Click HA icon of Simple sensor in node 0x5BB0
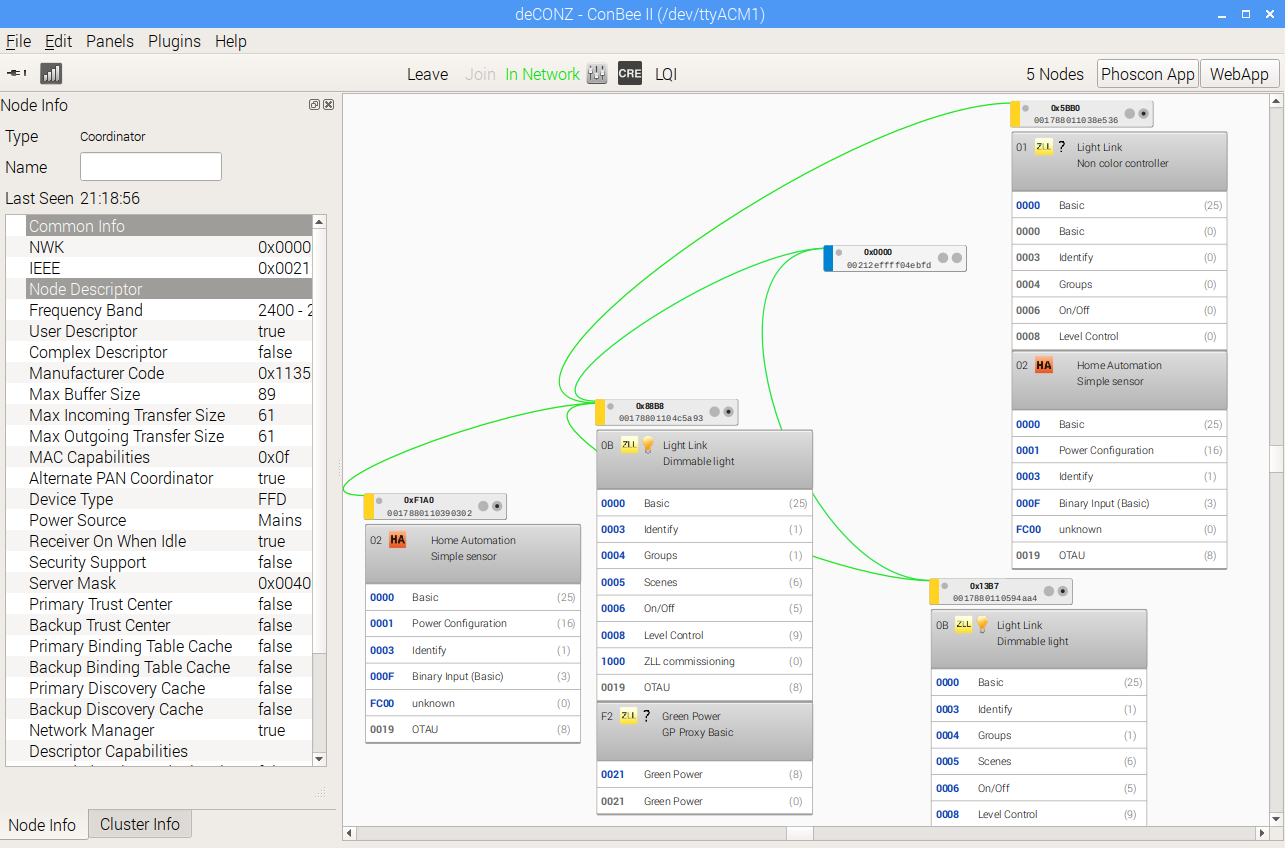The height and width of the screenshot is (848, 1285). click(x=1044, y=365)
